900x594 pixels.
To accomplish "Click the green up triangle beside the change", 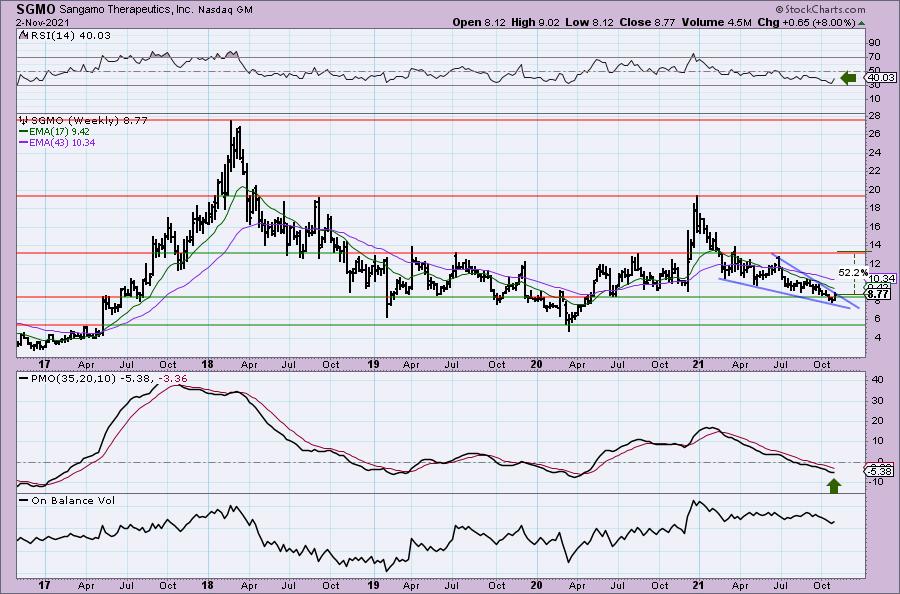I will [861, 23].
